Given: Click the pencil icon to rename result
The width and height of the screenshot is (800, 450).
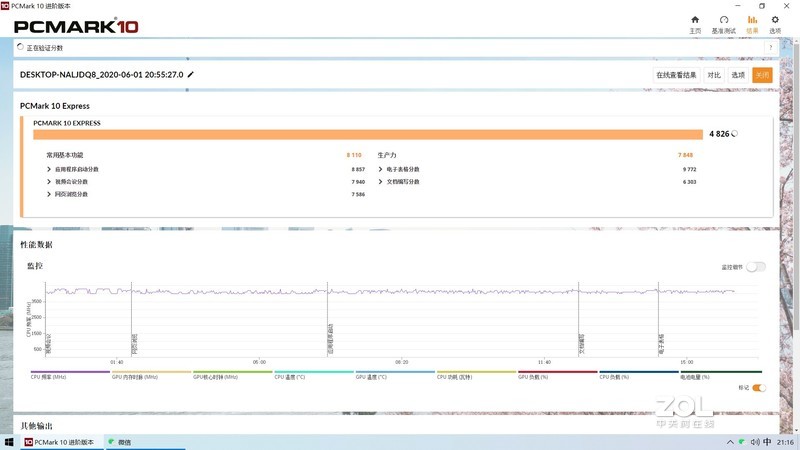Looking at the screenshot, I should (191, 74).
